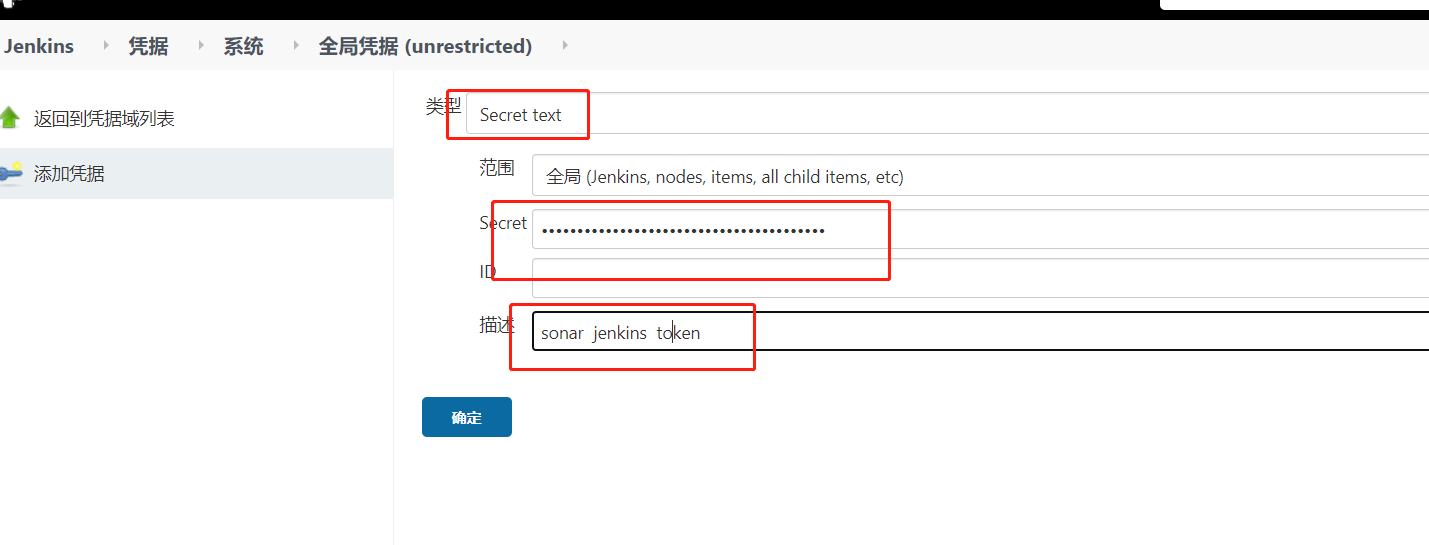Viewport: 1429px width, 545px height.
Task: Click the green up-arrow icon in sidebar
Action: click(10, 118)
